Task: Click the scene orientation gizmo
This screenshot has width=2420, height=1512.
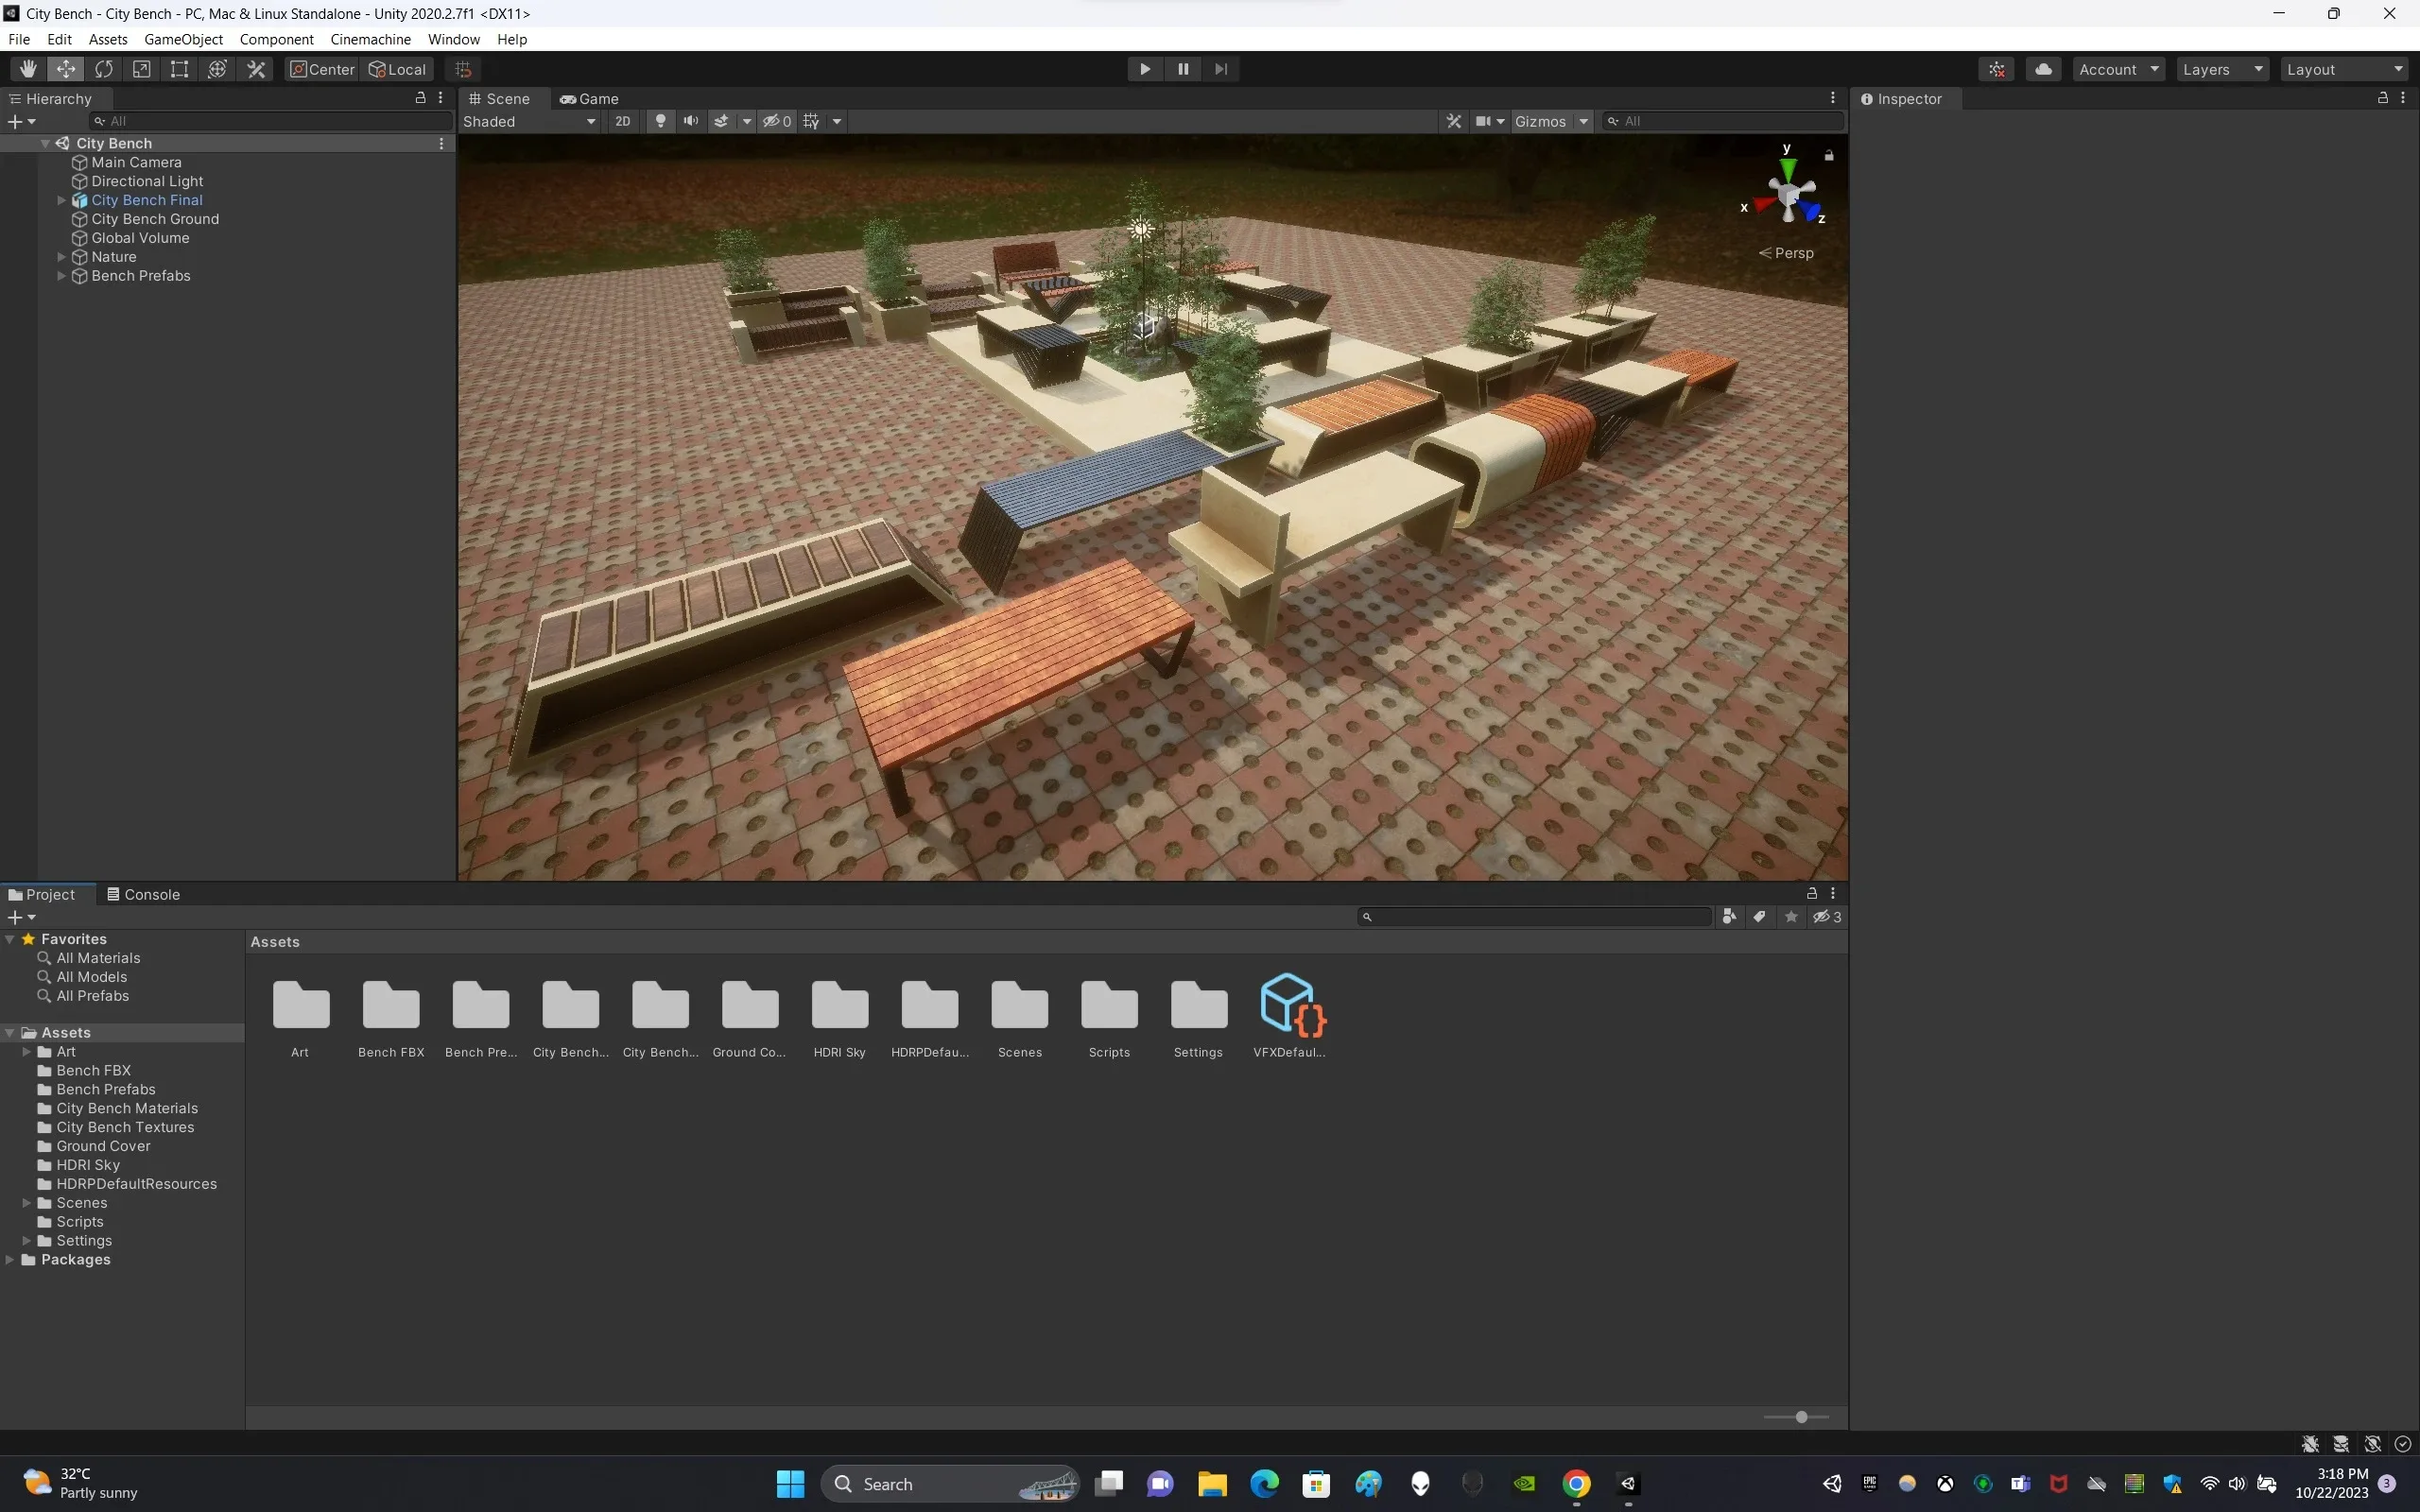Action: 1788,192
